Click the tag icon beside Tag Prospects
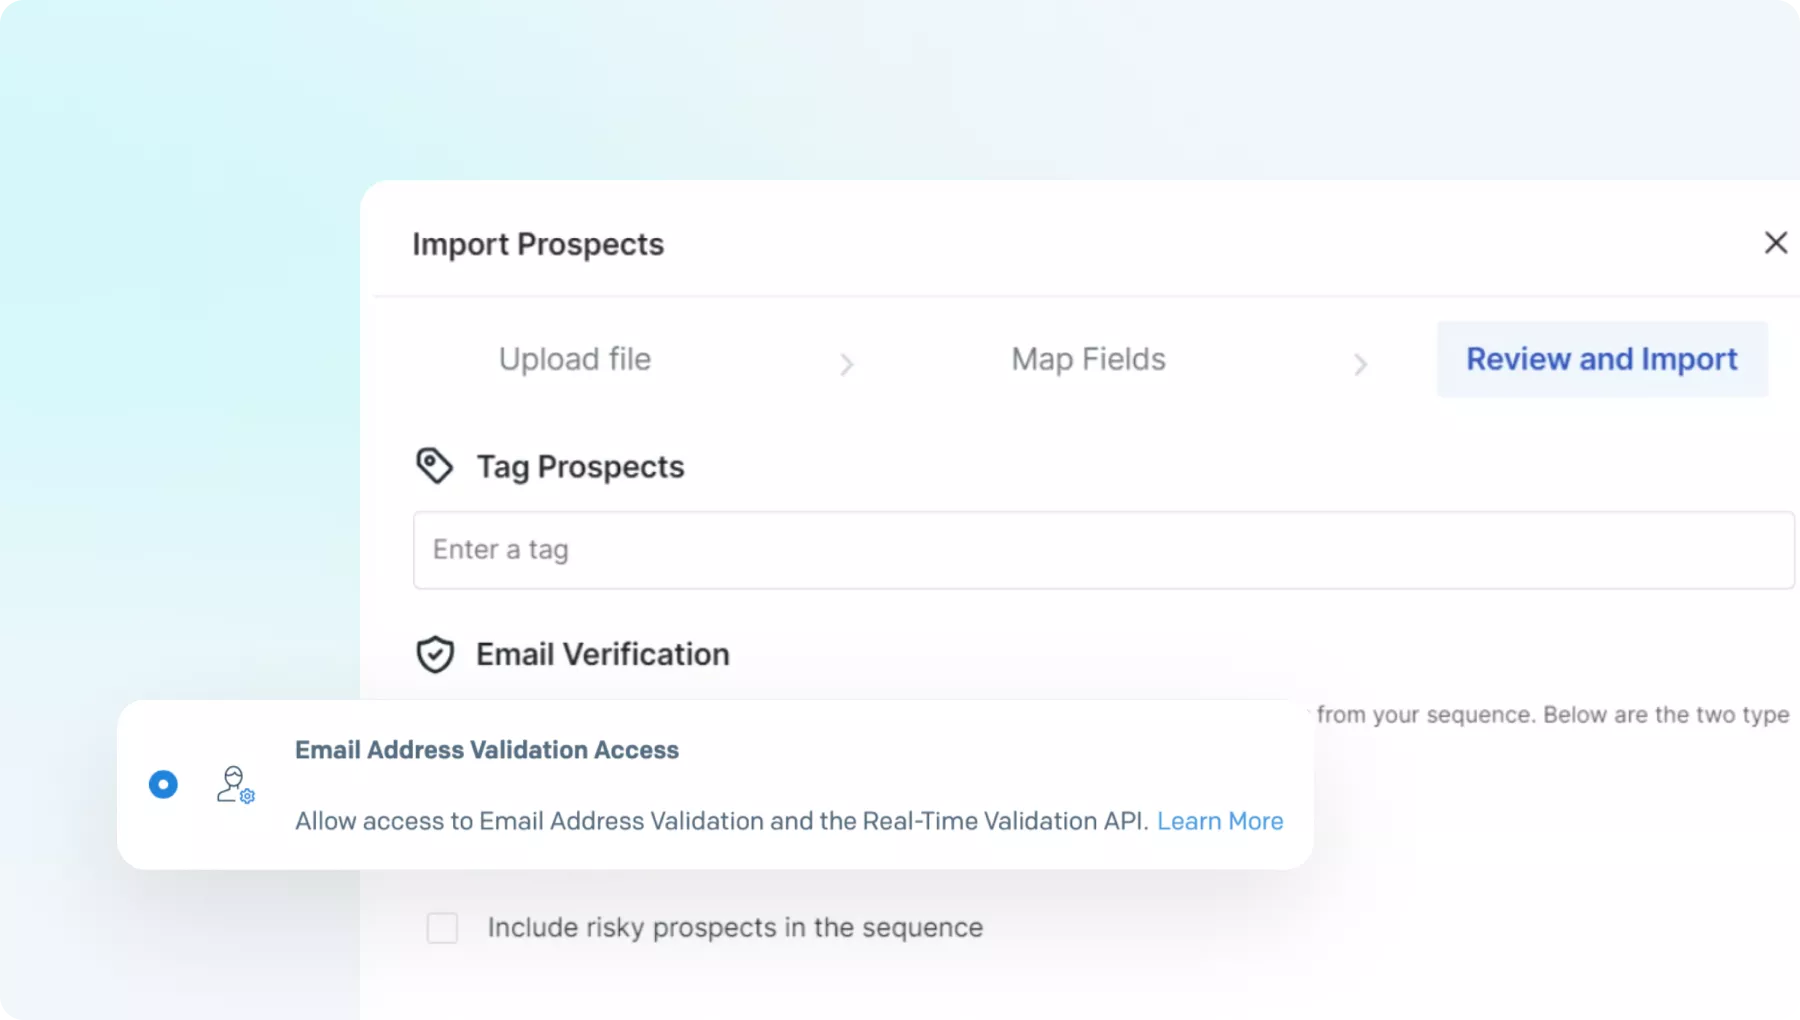 (434, 466)
